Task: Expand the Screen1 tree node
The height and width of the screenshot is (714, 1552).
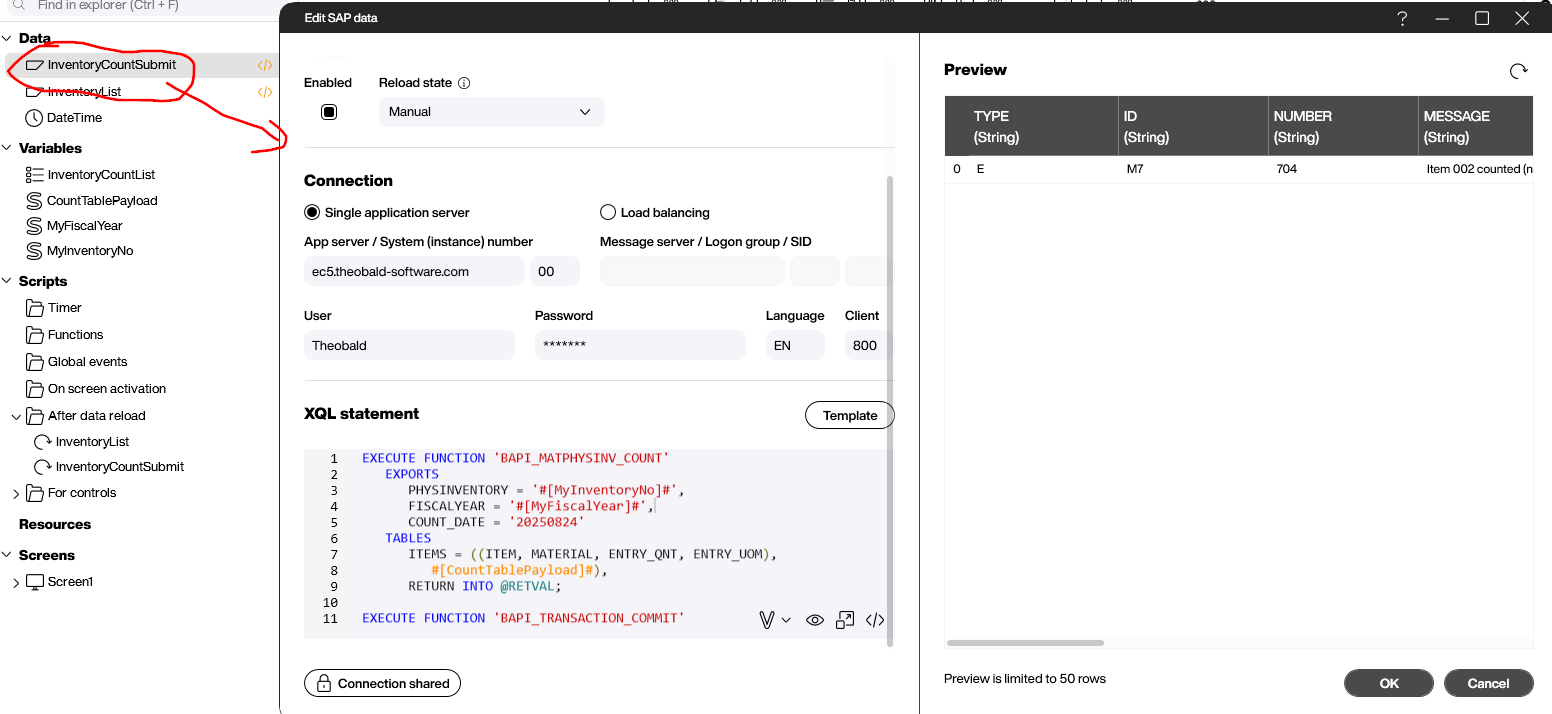Action: [16, 582]
